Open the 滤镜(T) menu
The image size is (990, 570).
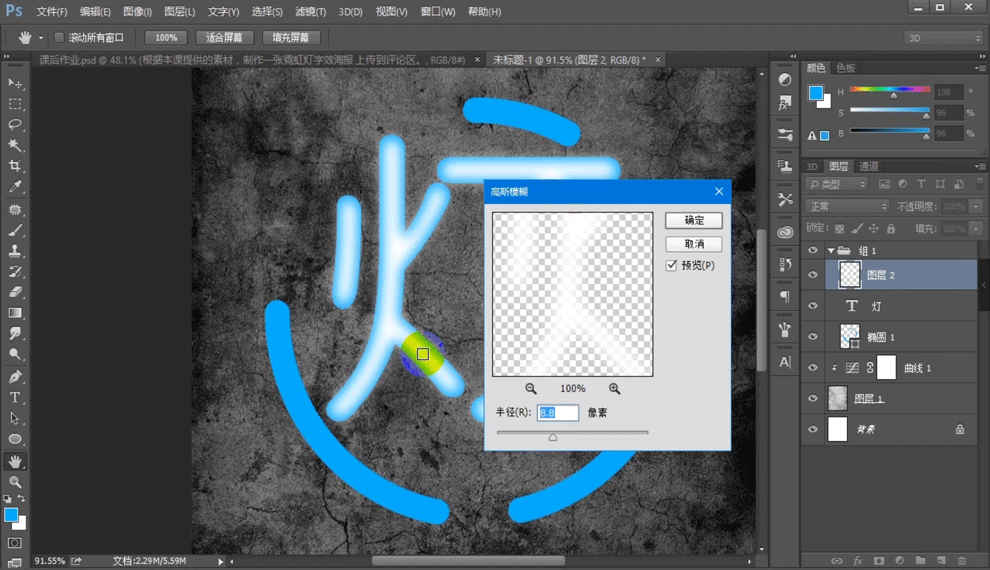click(x=311, y=11)
